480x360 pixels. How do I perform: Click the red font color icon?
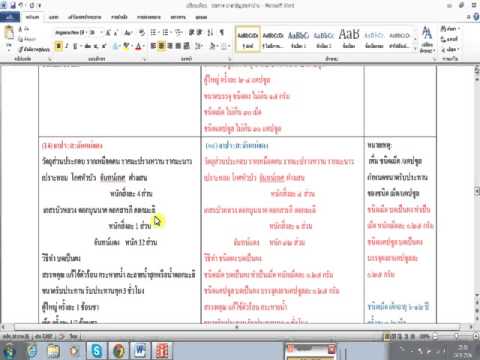pos(139,46)
